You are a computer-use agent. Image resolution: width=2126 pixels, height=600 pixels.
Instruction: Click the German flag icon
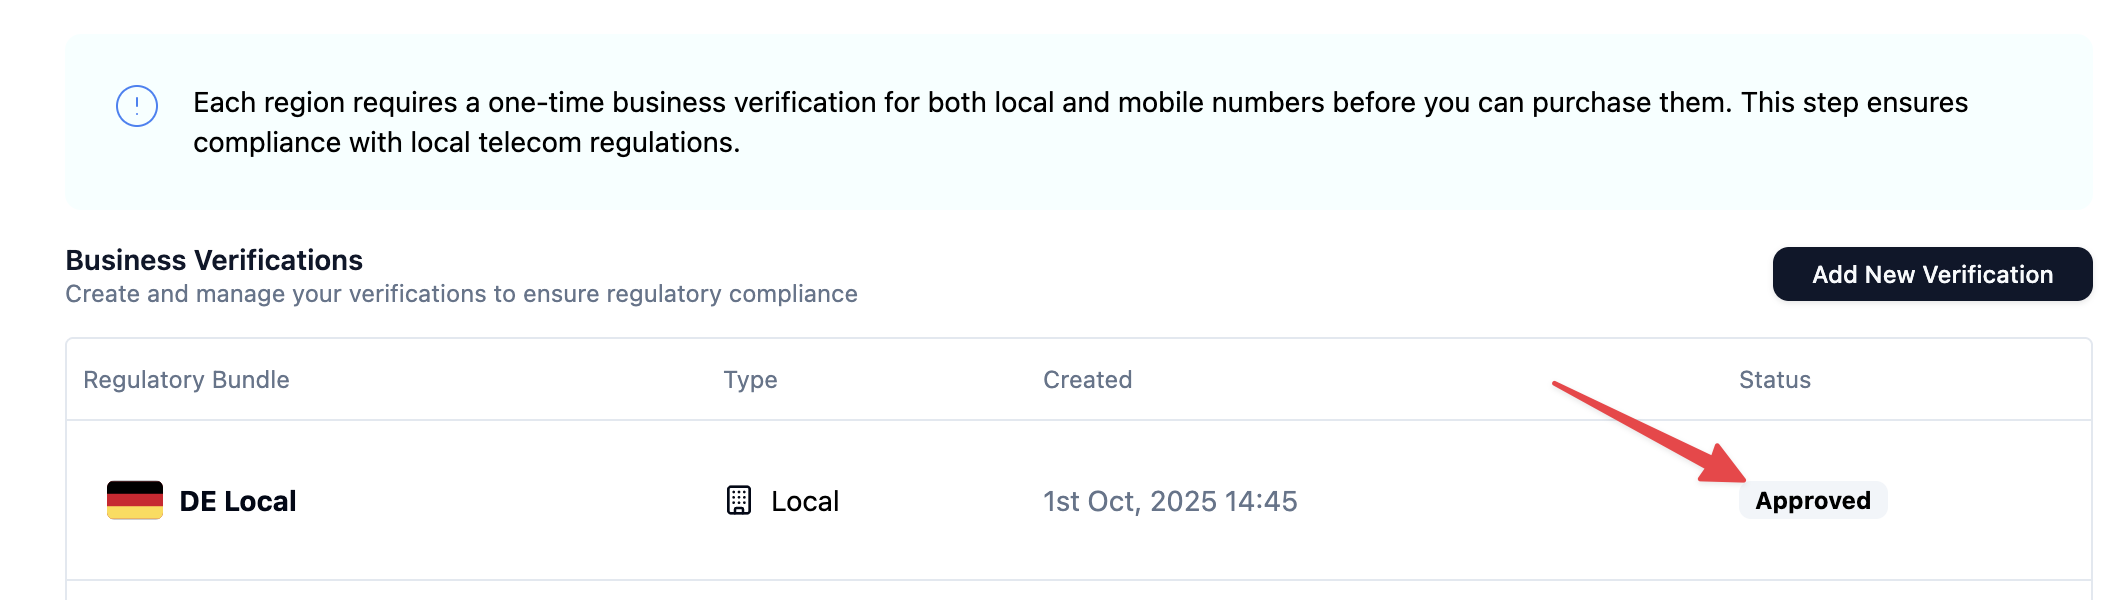tap(135, 500)
